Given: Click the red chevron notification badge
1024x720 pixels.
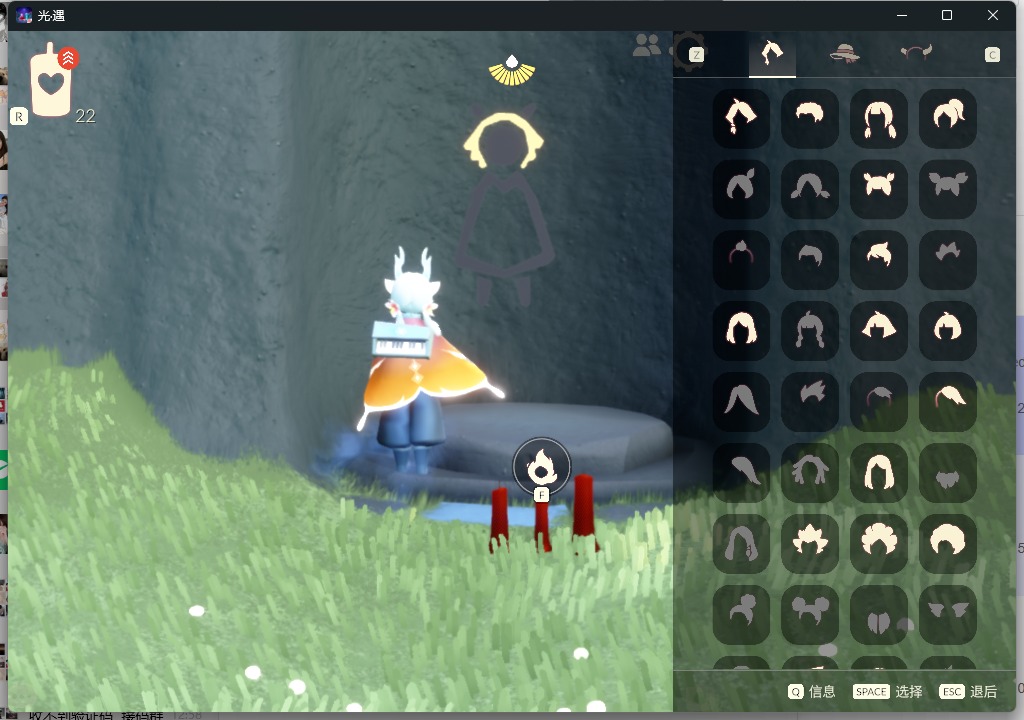Looking at the screenshot, I should click(68, 58).
